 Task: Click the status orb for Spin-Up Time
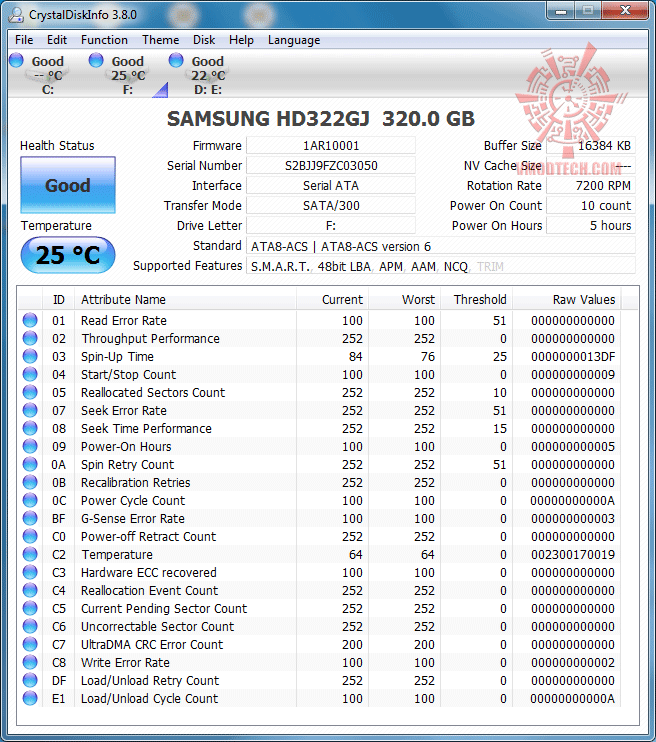coord(30,356)
